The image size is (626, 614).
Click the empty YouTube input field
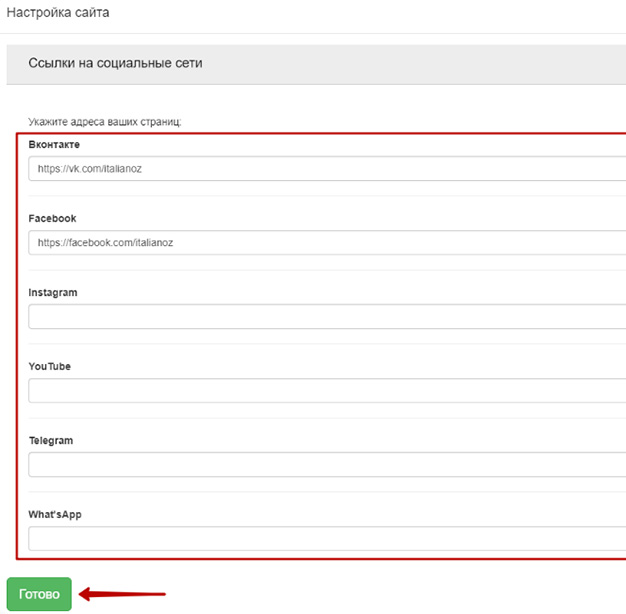(x=327, y=390)
